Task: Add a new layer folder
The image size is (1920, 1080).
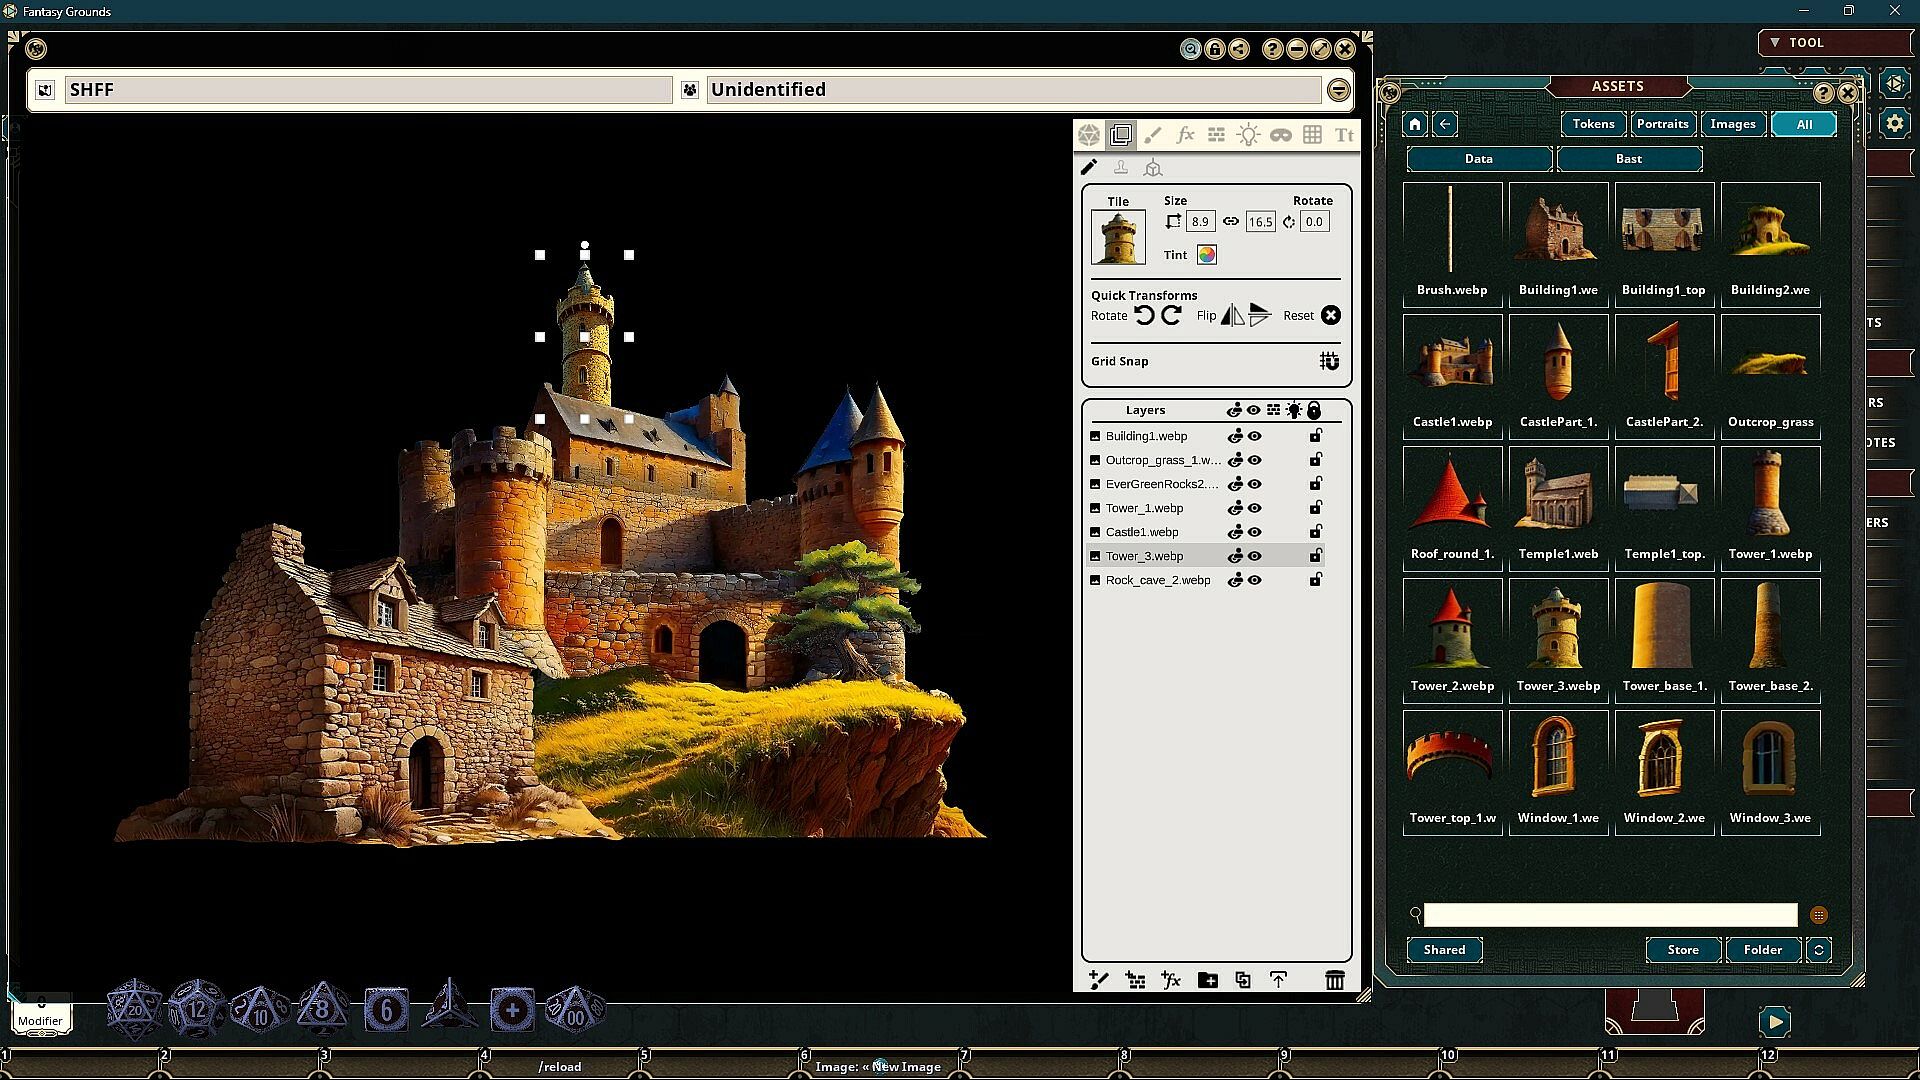Action: tap(1207, 980)
